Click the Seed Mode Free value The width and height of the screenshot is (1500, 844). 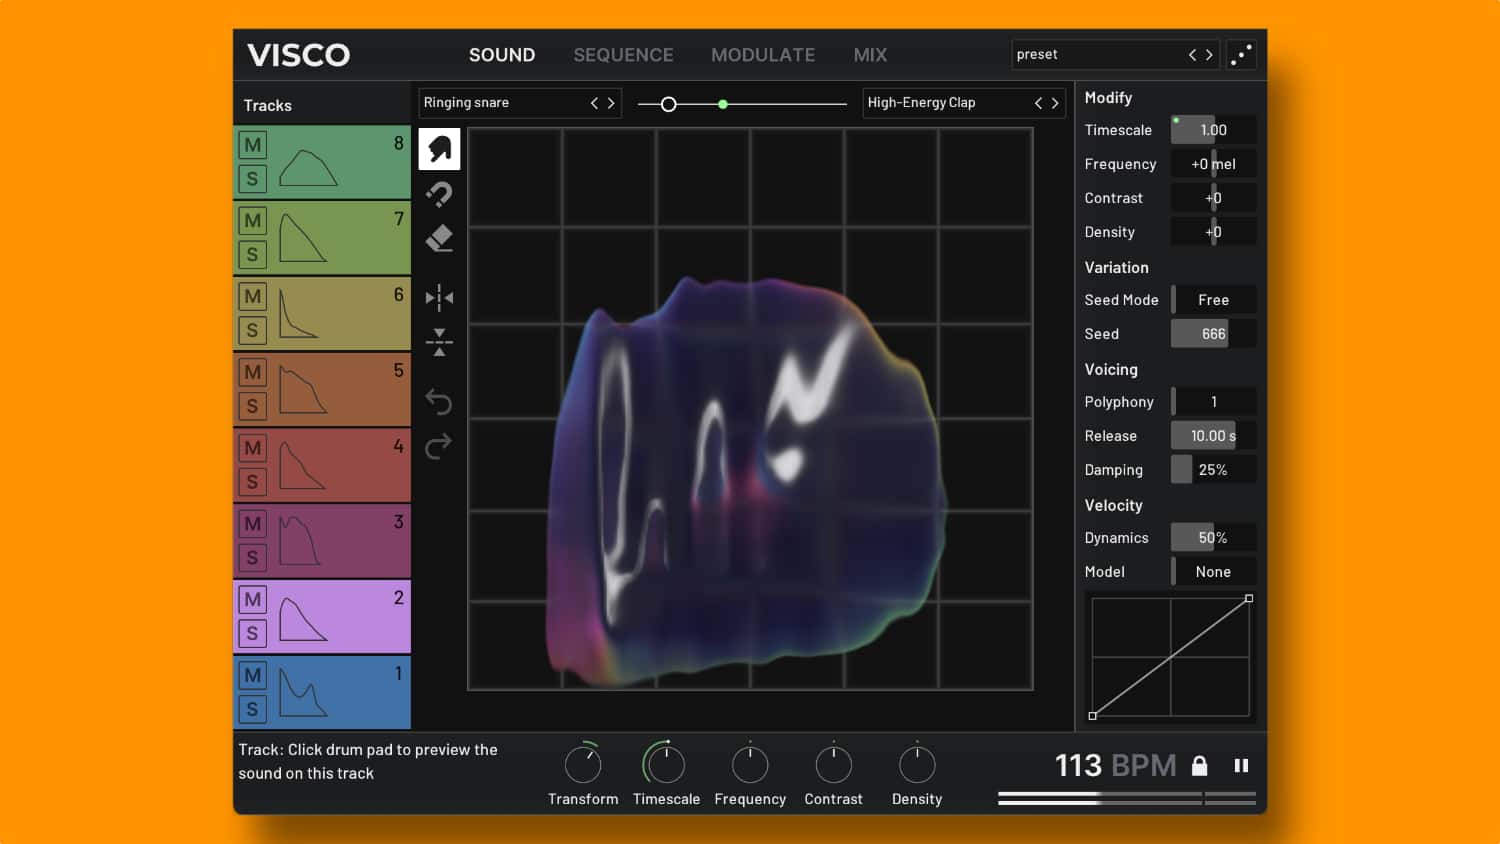pos(1214,300)
